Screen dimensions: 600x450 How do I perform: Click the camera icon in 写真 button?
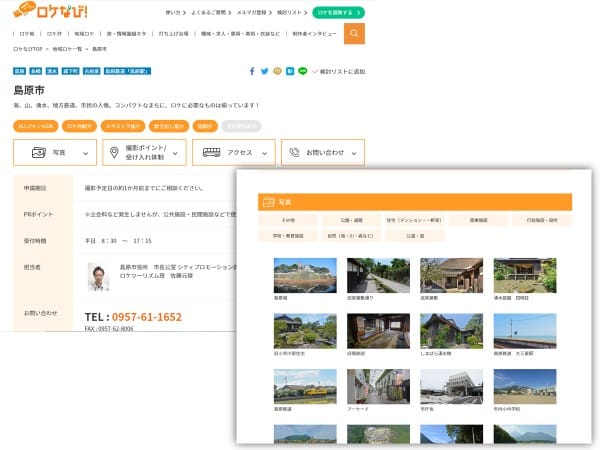coord(39,153)
